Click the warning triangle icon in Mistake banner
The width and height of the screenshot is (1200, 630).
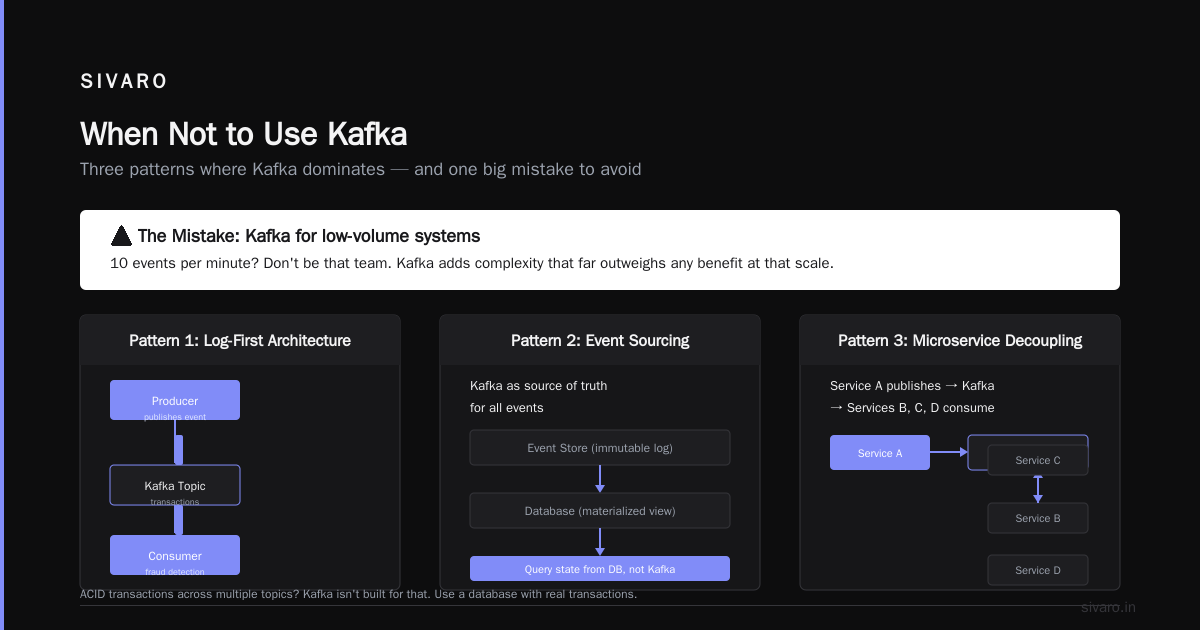pos(121,236)
